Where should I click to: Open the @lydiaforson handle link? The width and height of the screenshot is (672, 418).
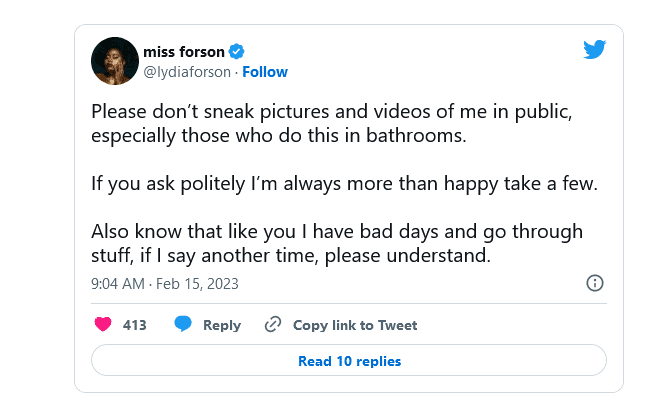click(188, 72)
